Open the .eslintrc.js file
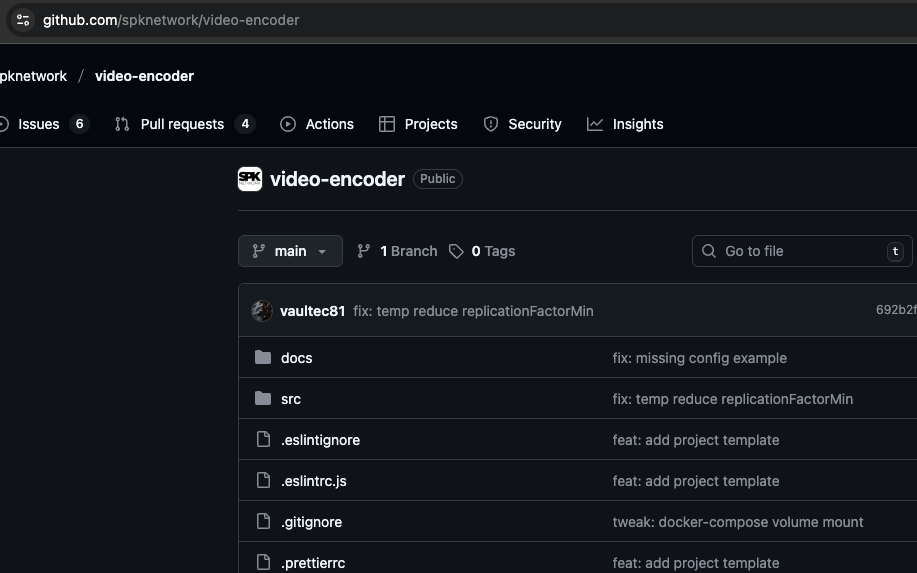 click(x=313, y=481)
